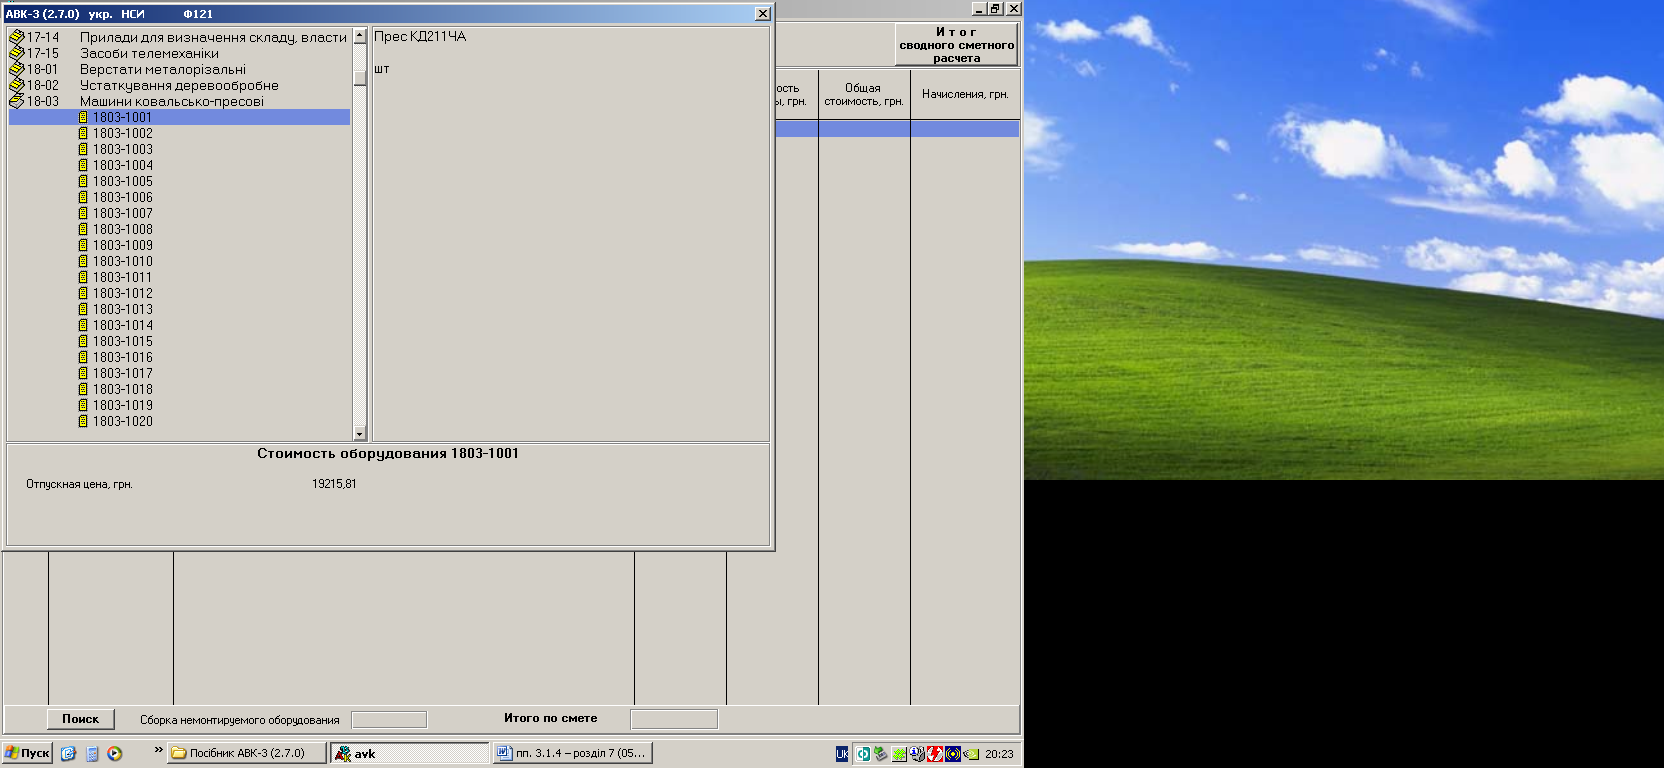Collapse the open 18-03 folder icon
The image size is (1664, 768).
(16, 101)
